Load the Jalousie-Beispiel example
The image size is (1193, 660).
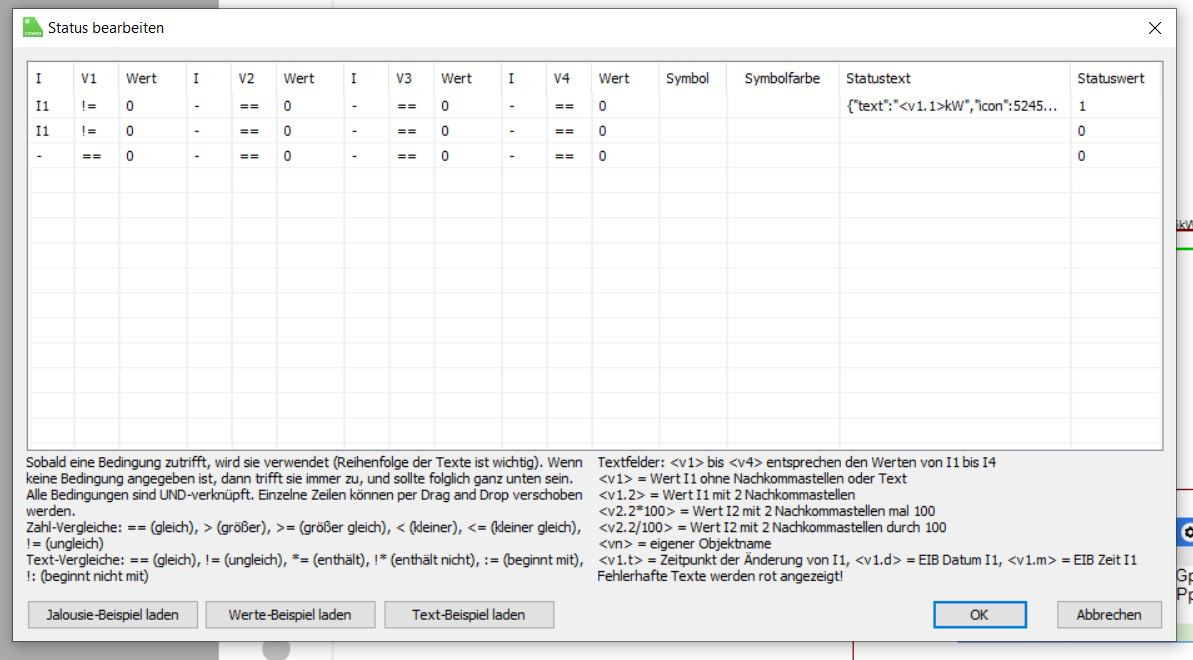coord(113,614)
